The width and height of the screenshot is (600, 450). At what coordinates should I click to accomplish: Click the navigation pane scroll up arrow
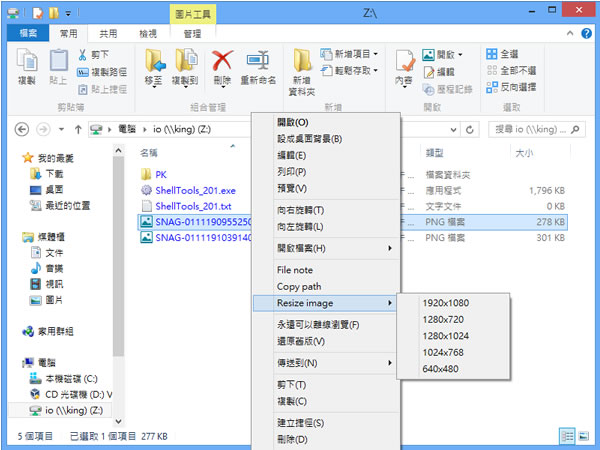pyautogui.click(x=118, y=151)
